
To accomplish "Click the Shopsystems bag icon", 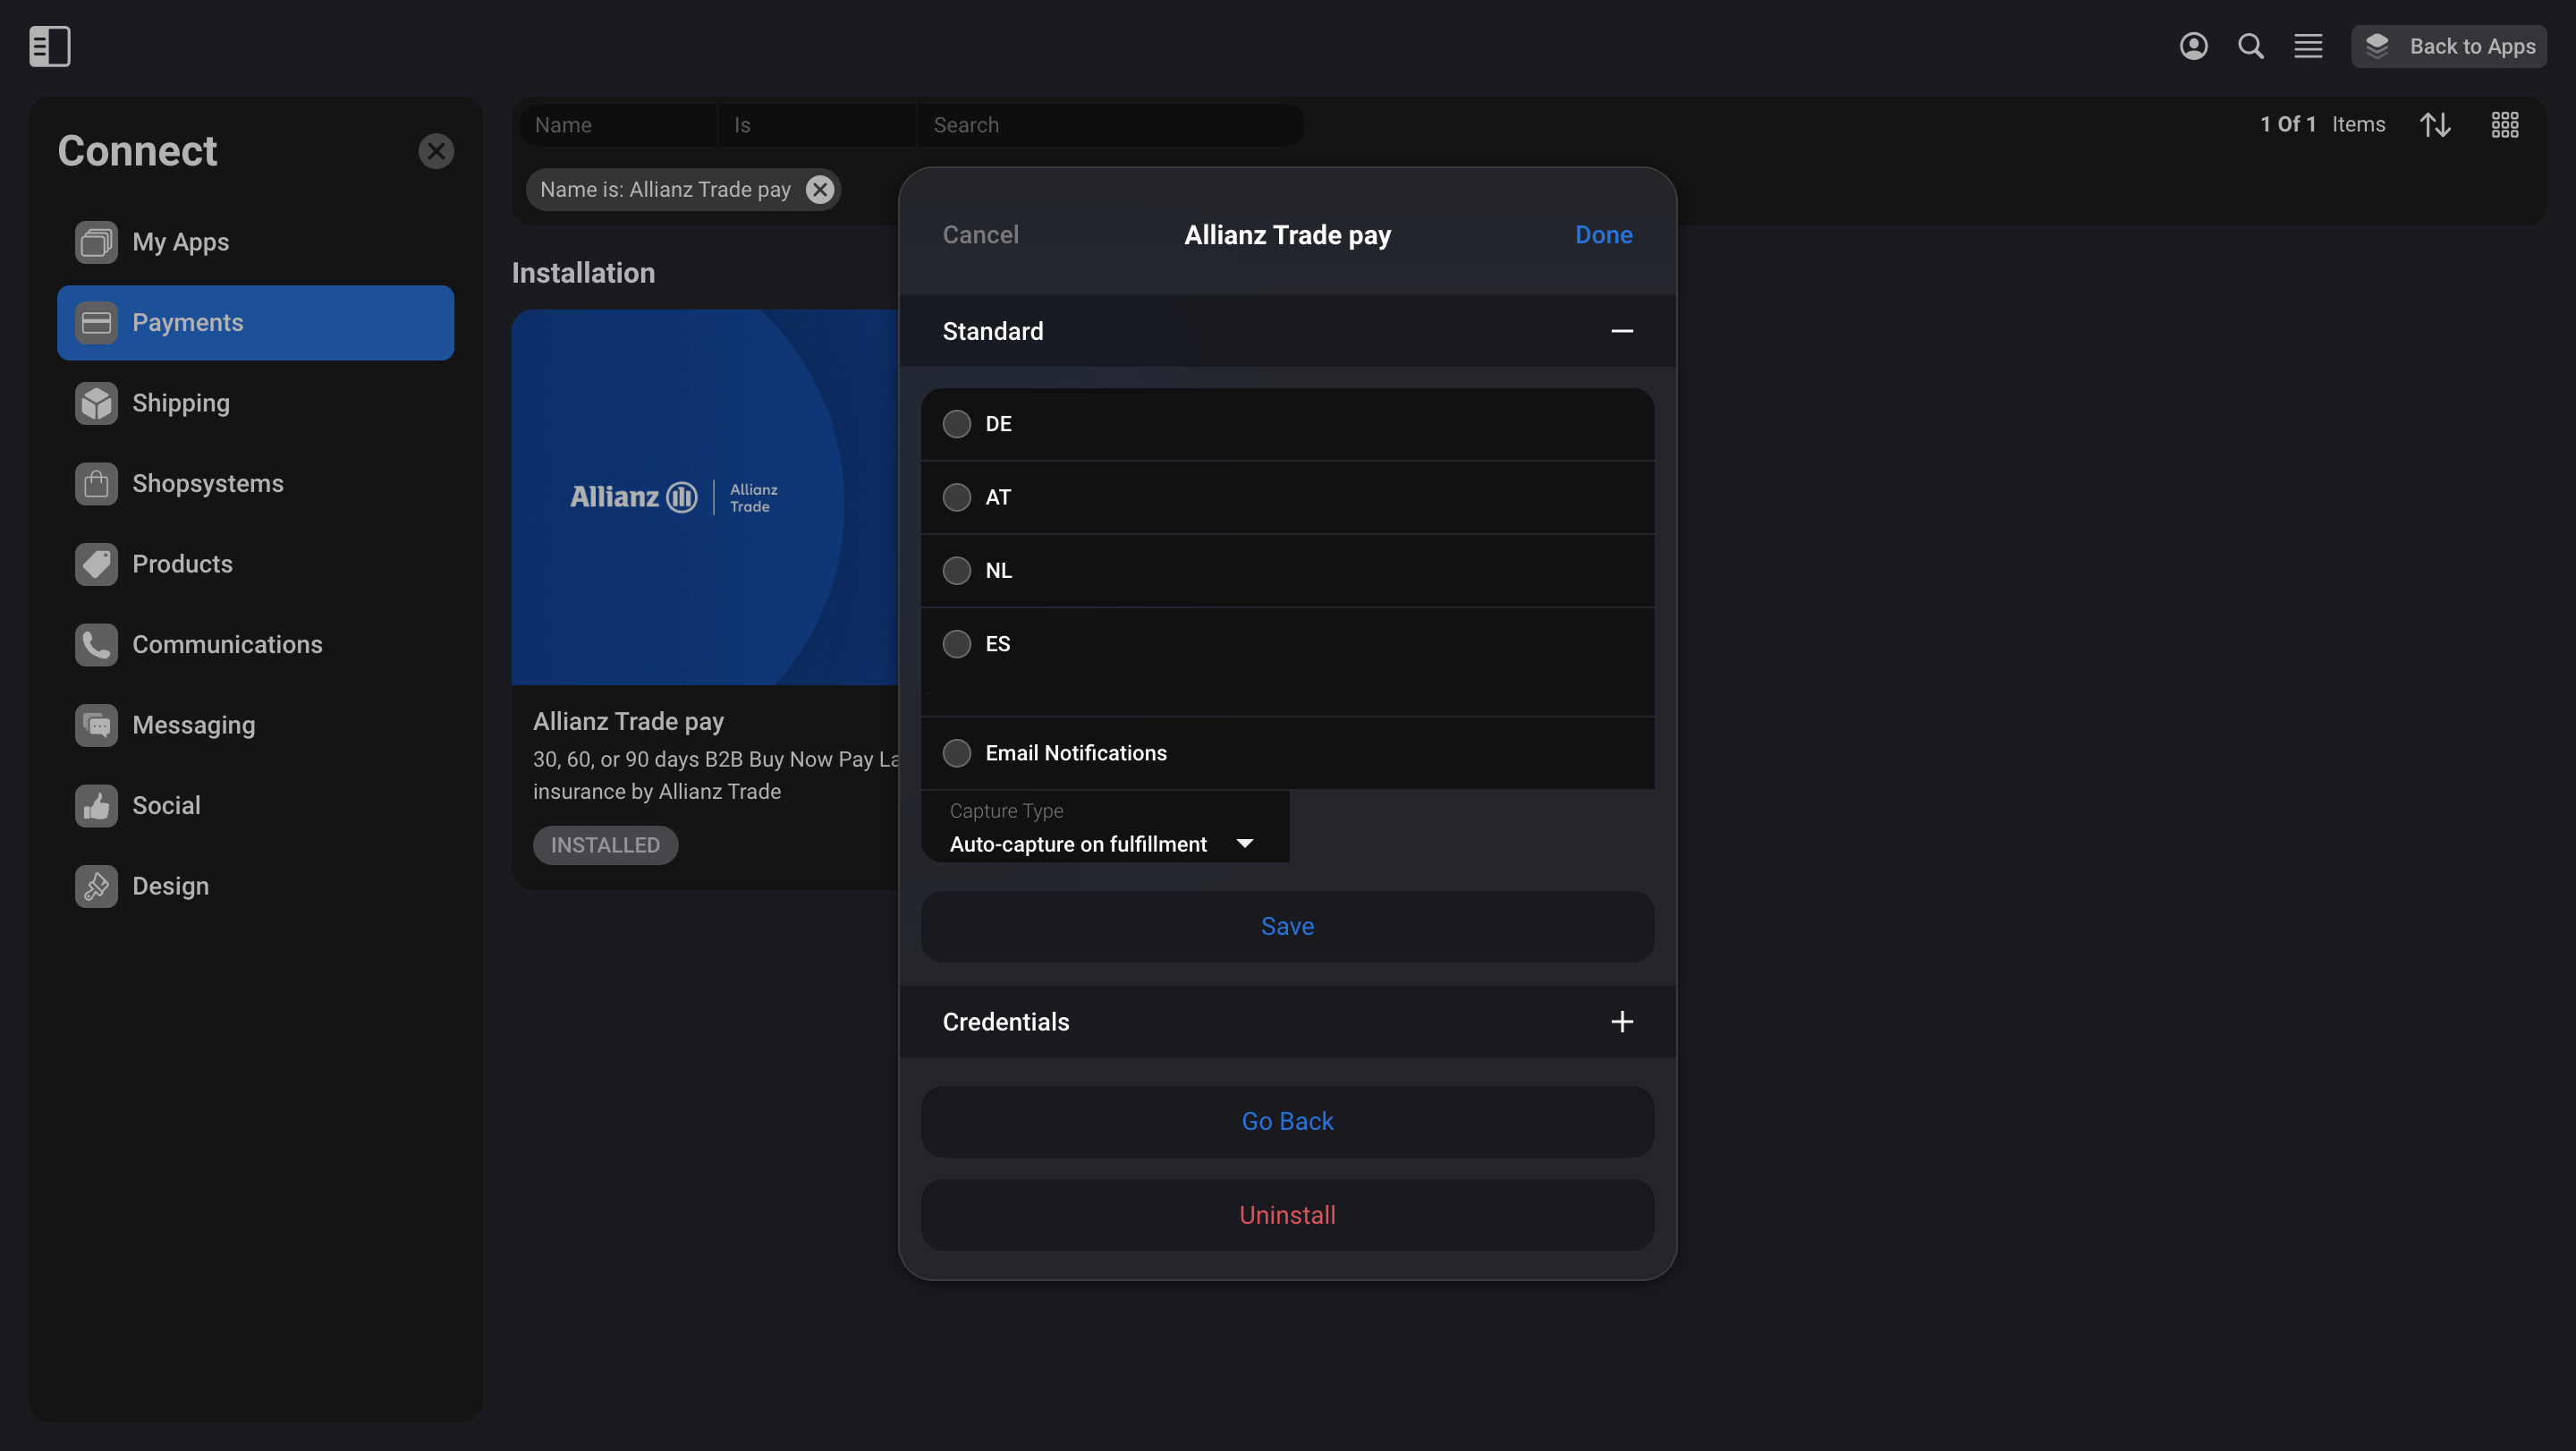I will 96,483.
